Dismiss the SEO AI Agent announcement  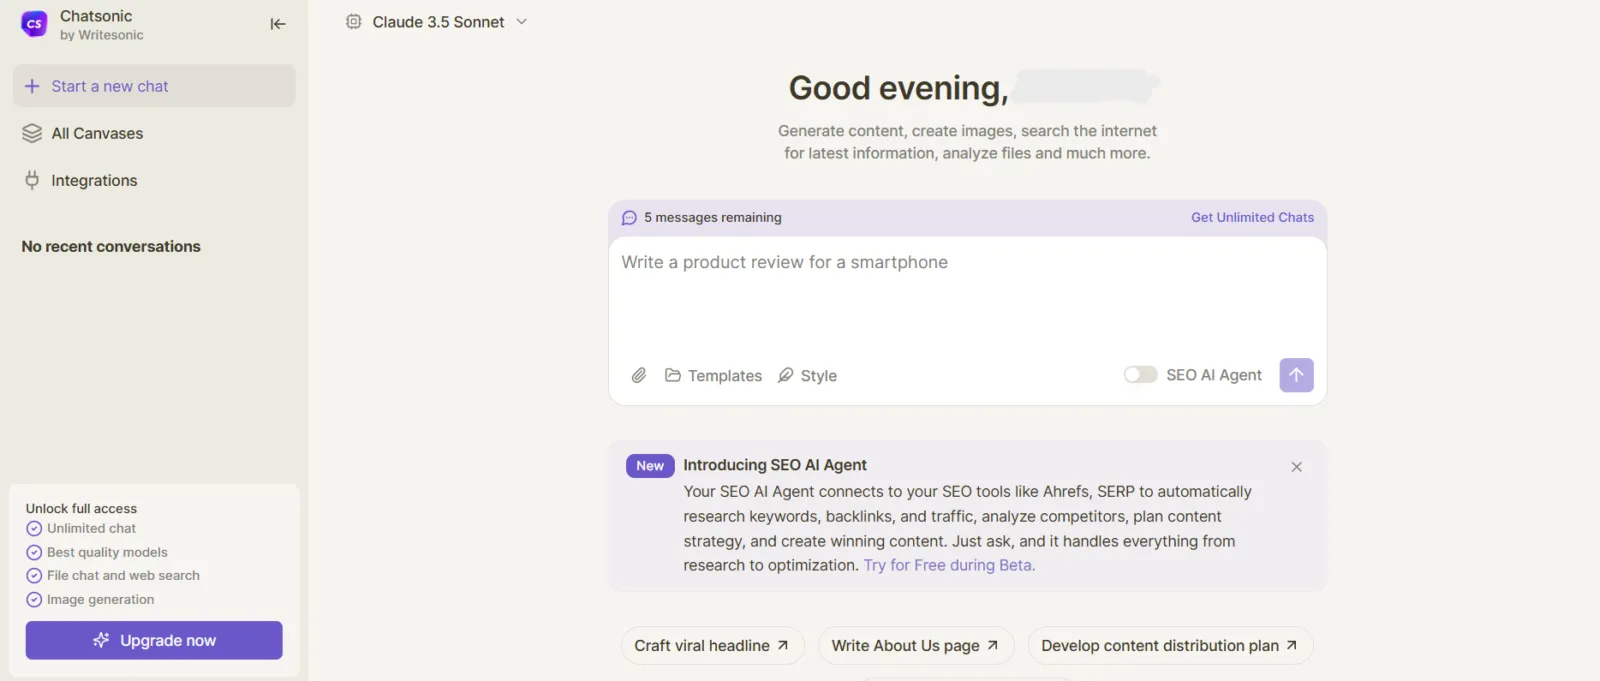(x=1296, y=467)
